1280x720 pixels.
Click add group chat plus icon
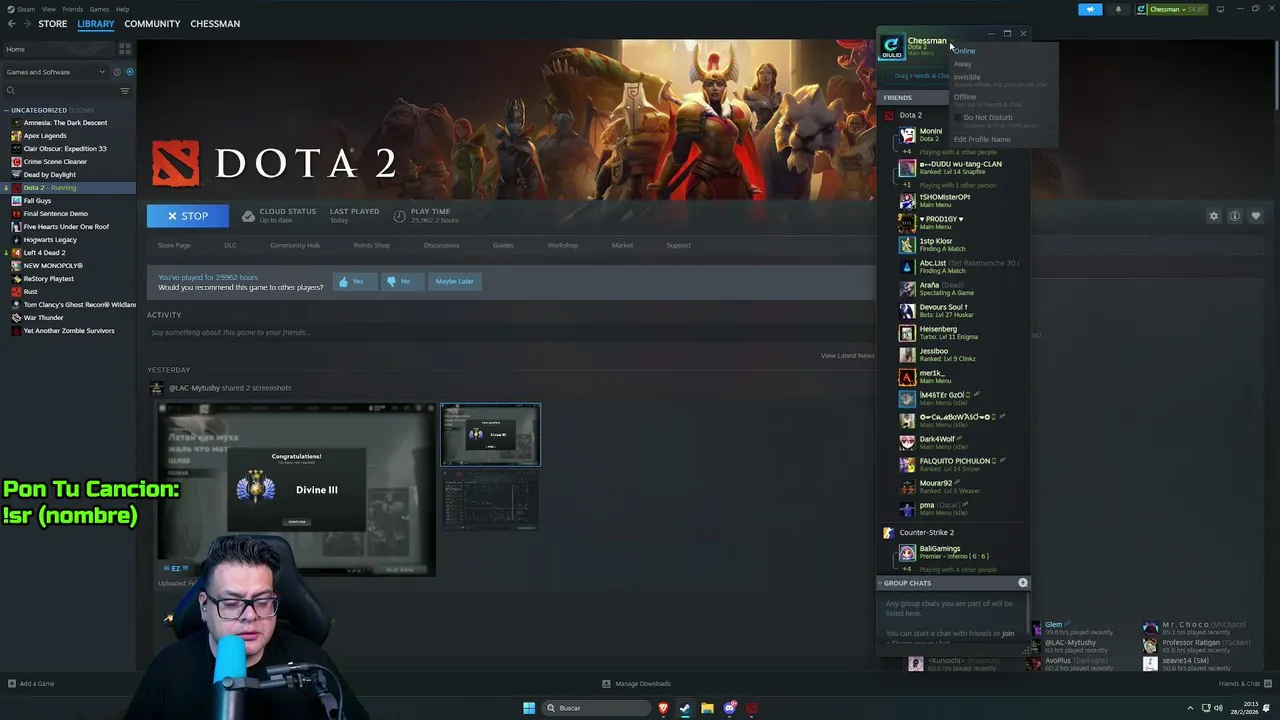[x=1022, y=583]
